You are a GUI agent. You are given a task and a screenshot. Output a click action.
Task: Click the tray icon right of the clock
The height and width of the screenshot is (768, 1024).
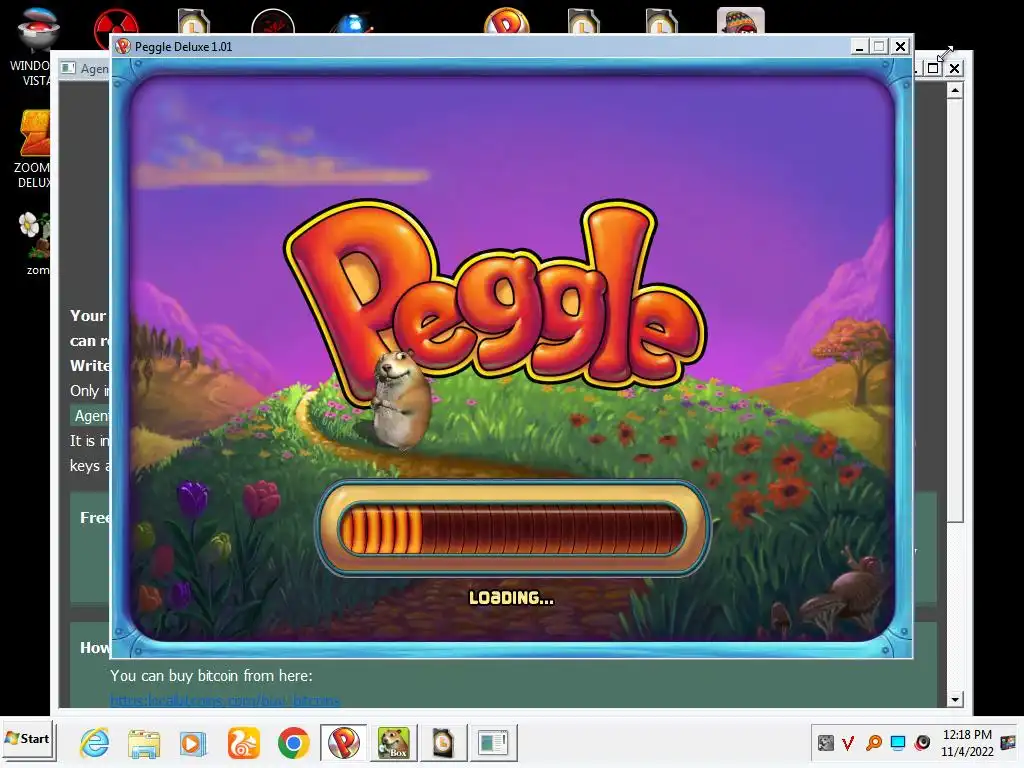[x=1008, y=743]
